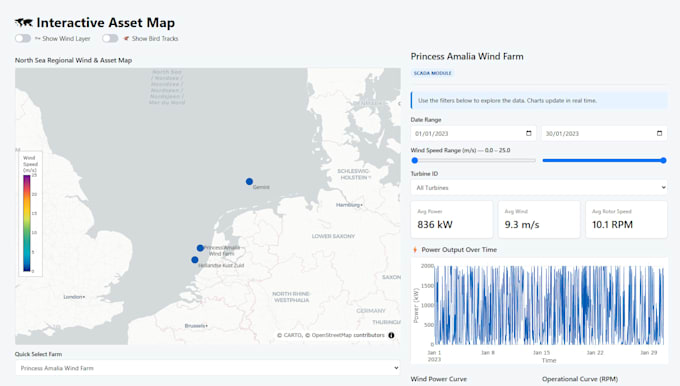
Task: Adjust the maximum wind speed slider handle
Action: pos(664,160)
